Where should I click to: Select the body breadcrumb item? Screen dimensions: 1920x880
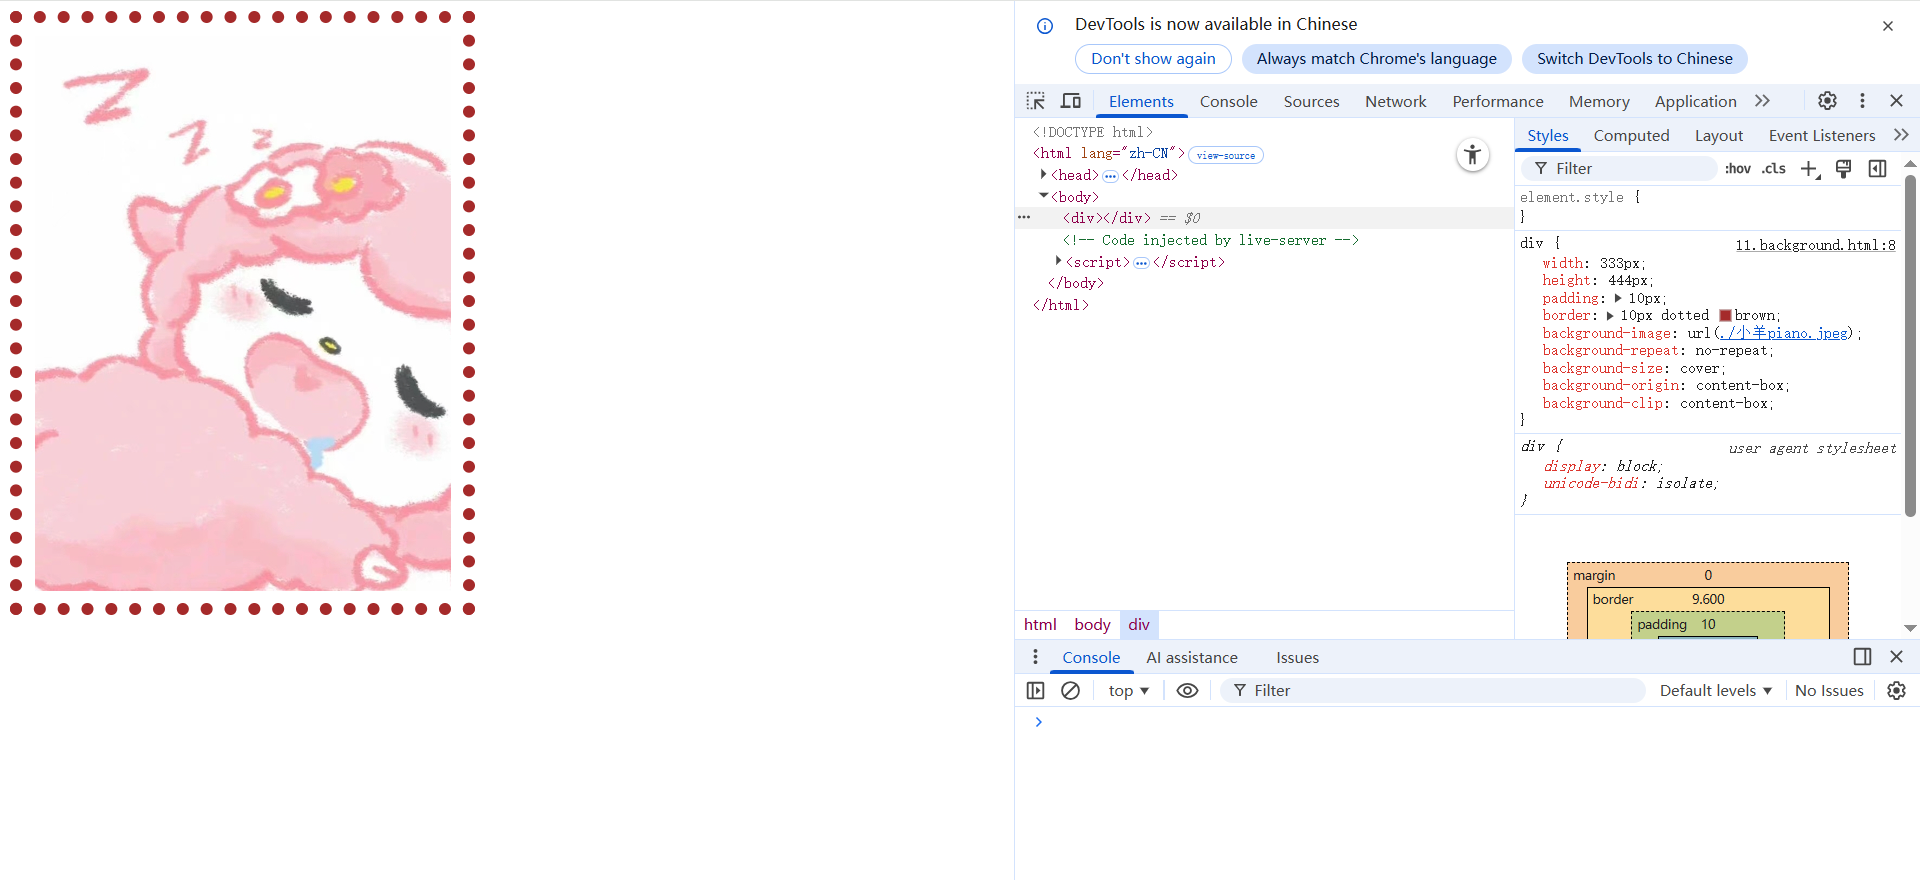tap(1092, 625)
